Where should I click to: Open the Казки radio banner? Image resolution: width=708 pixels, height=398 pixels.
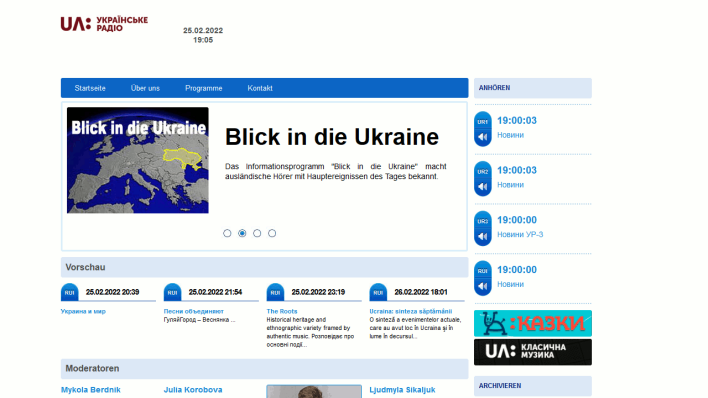coord(533,323)
